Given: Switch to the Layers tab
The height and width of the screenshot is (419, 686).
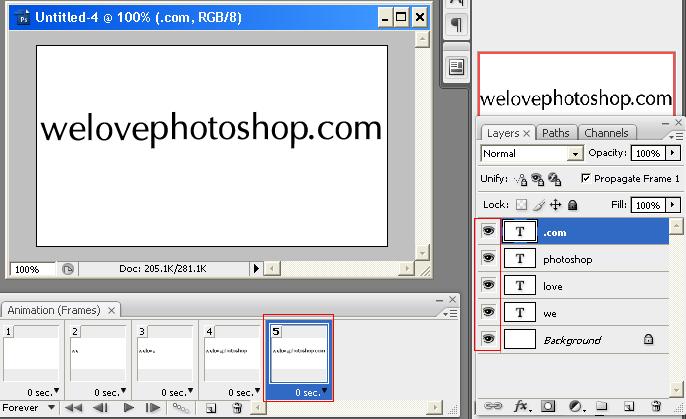Looking at the screenshot, I should 503,133.
